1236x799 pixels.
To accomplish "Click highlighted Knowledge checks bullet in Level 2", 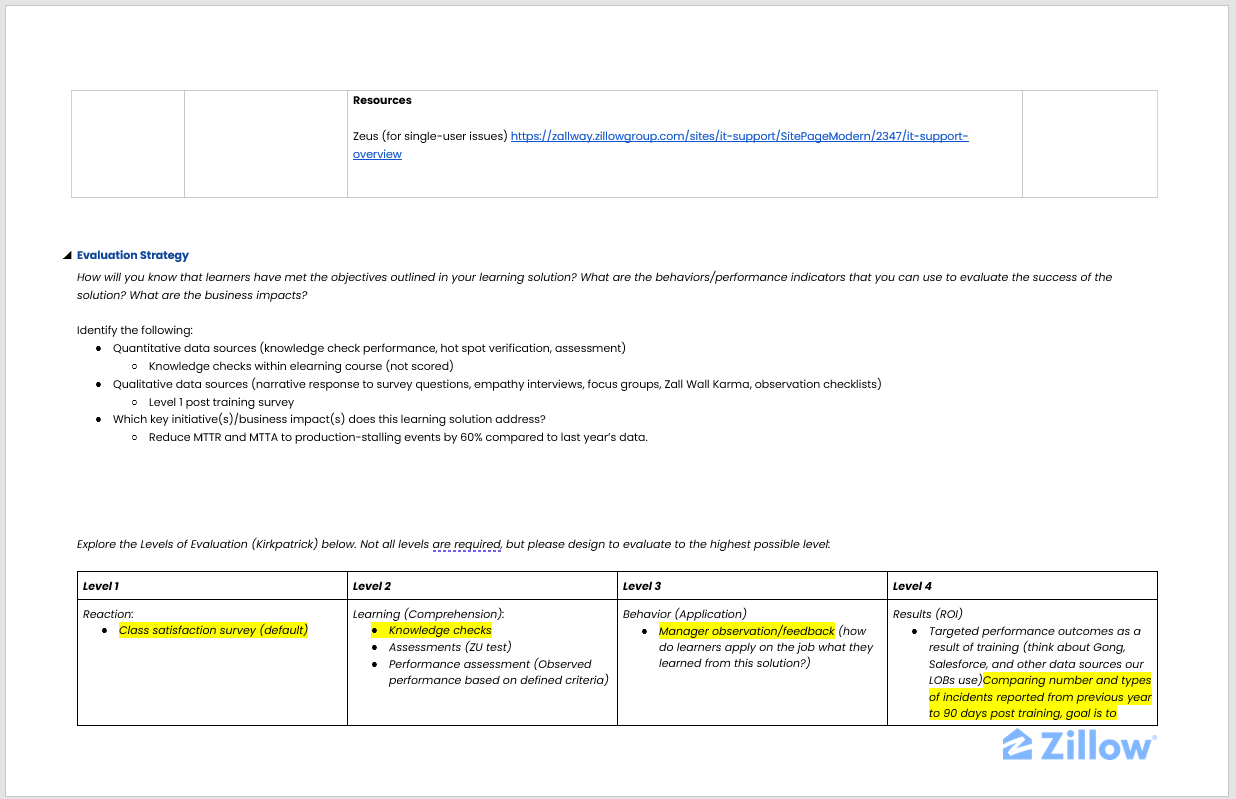I will [440, 631].
